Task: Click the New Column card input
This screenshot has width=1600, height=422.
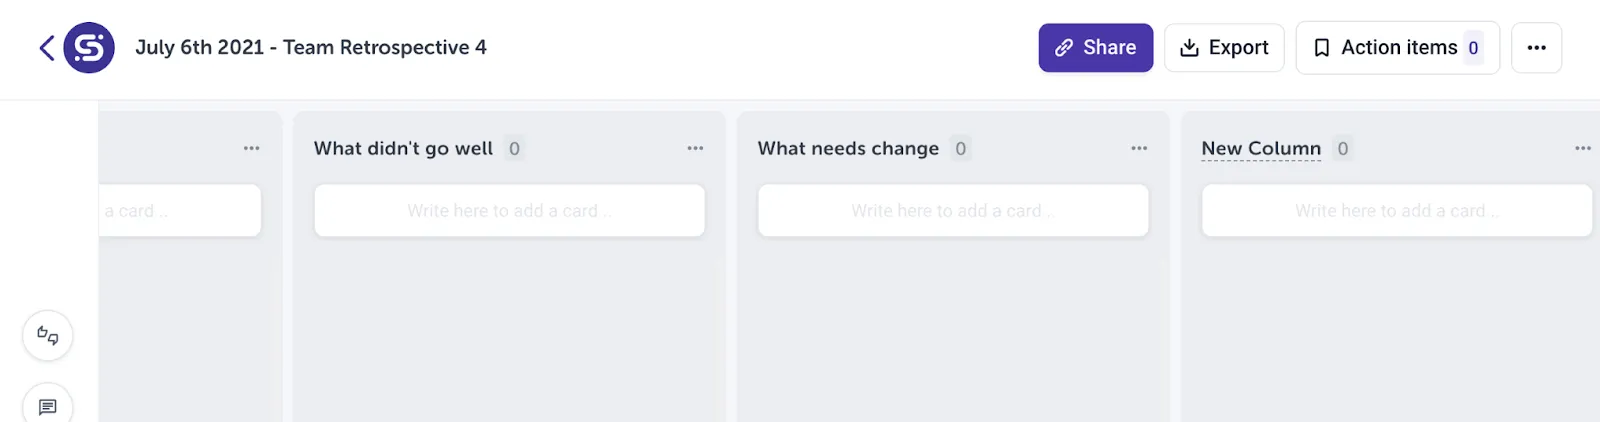Action: [1396, 211]
